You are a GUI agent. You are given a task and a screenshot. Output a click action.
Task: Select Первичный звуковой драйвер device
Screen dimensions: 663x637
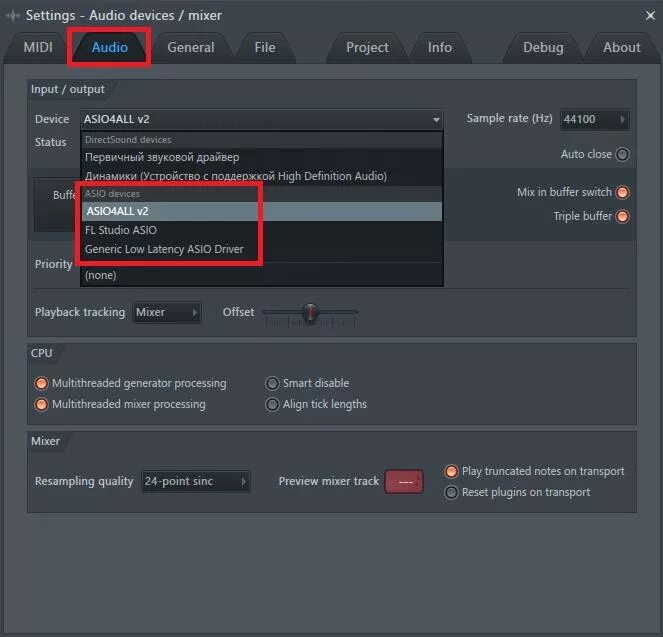tap(261, 157)
